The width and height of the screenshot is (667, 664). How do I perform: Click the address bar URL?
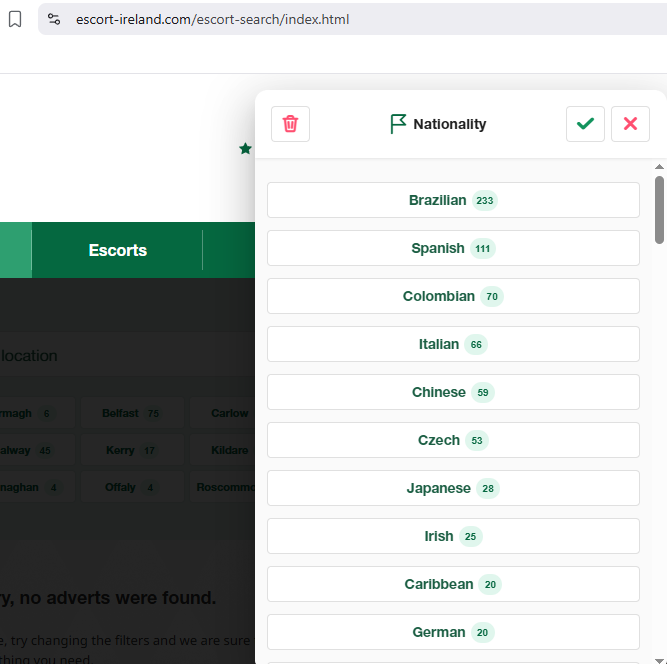click(212, 20)
